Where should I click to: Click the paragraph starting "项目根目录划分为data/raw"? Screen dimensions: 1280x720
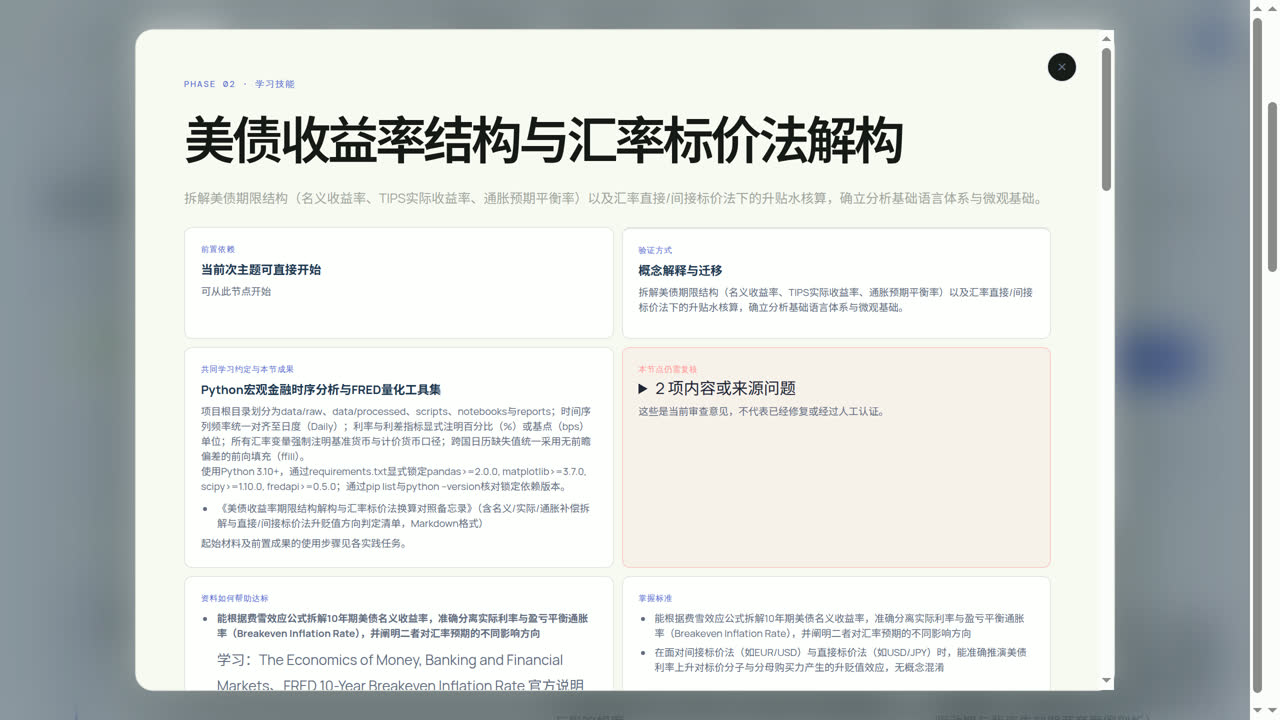[396, 434]
